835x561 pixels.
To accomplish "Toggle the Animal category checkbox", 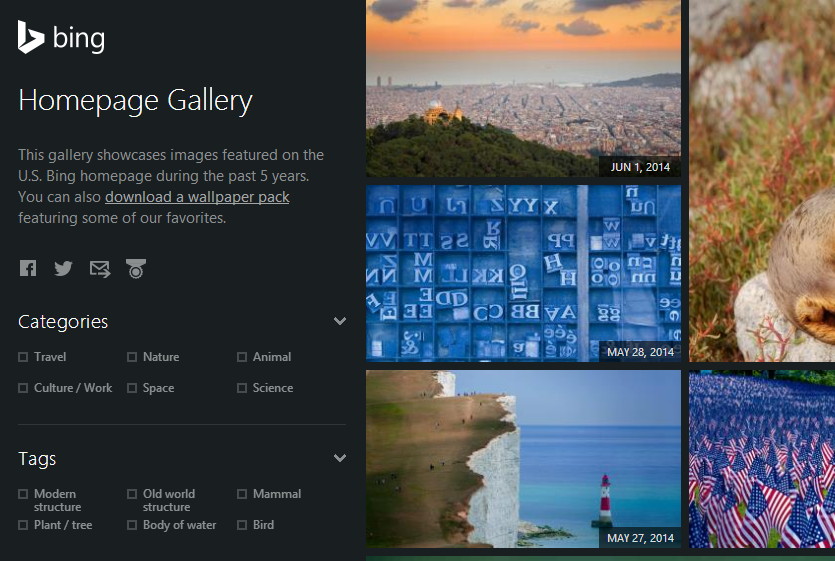I will pos(242,357).
